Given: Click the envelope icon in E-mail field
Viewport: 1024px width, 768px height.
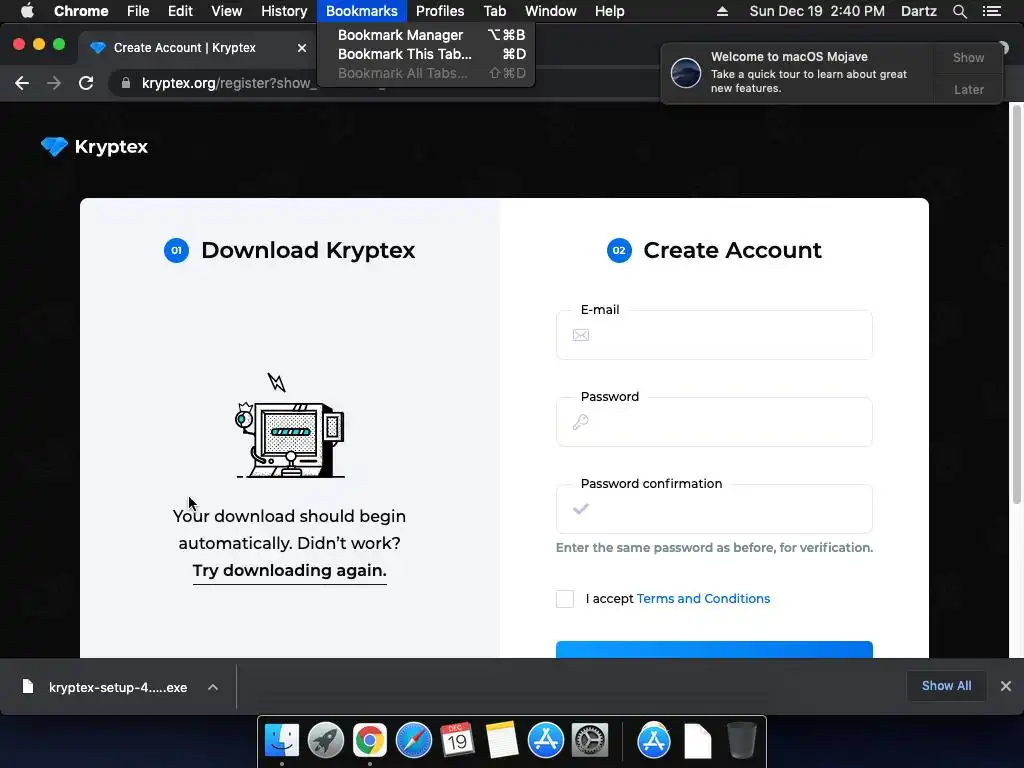Looking at the screenshot, I should tap(581, 335).
